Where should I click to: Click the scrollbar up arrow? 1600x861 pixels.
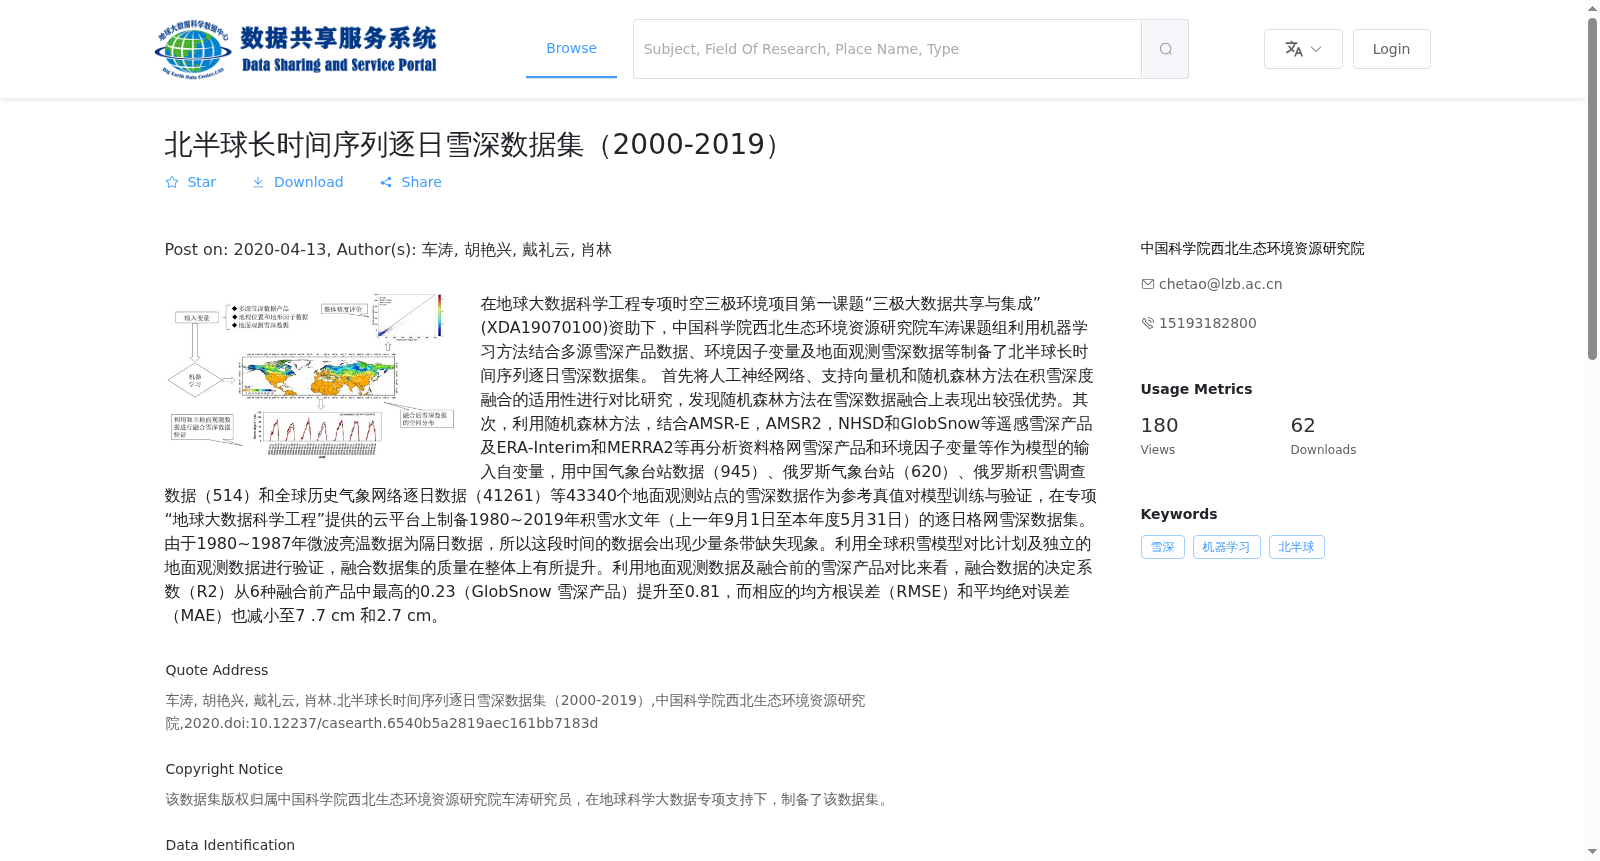tap(1592, 8)
